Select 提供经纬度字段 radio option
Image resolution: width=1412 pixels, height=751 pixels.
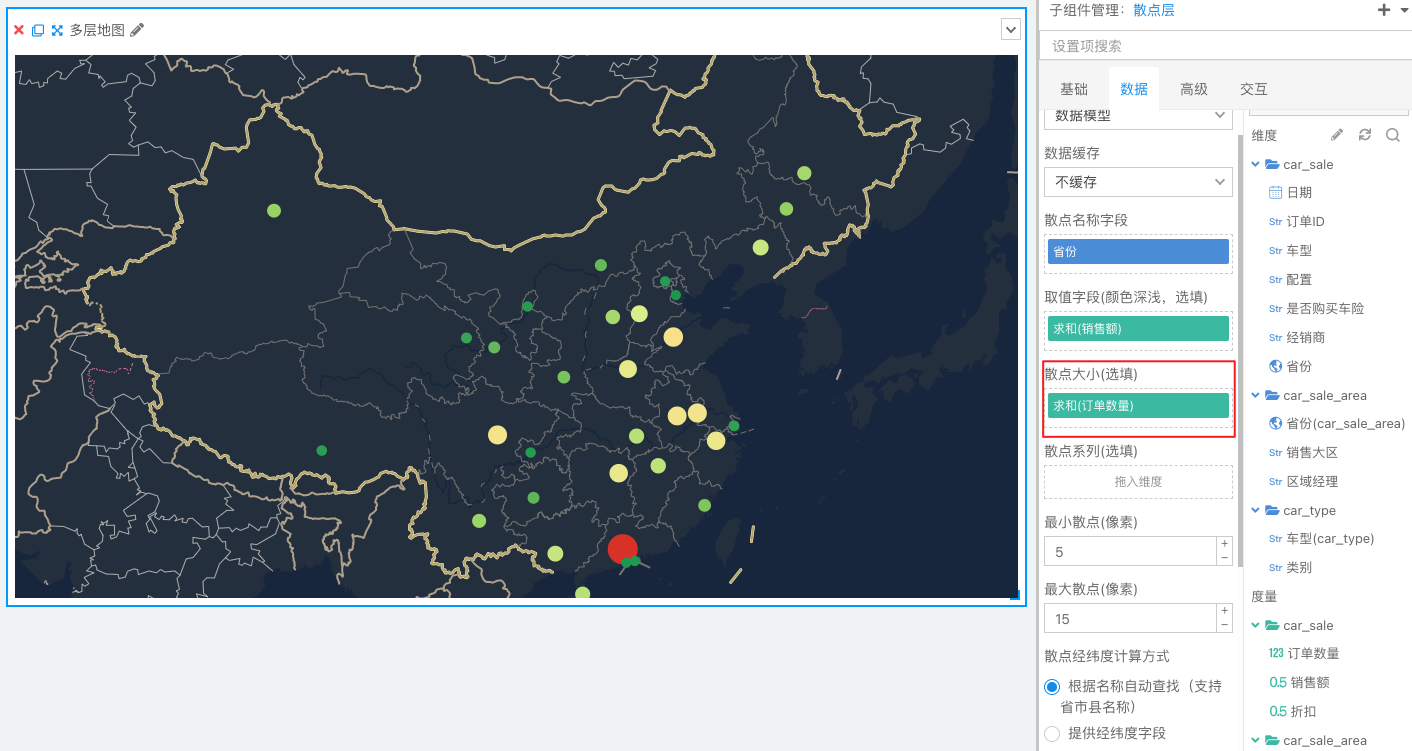pyautogui.click(x=1052, y=734)
